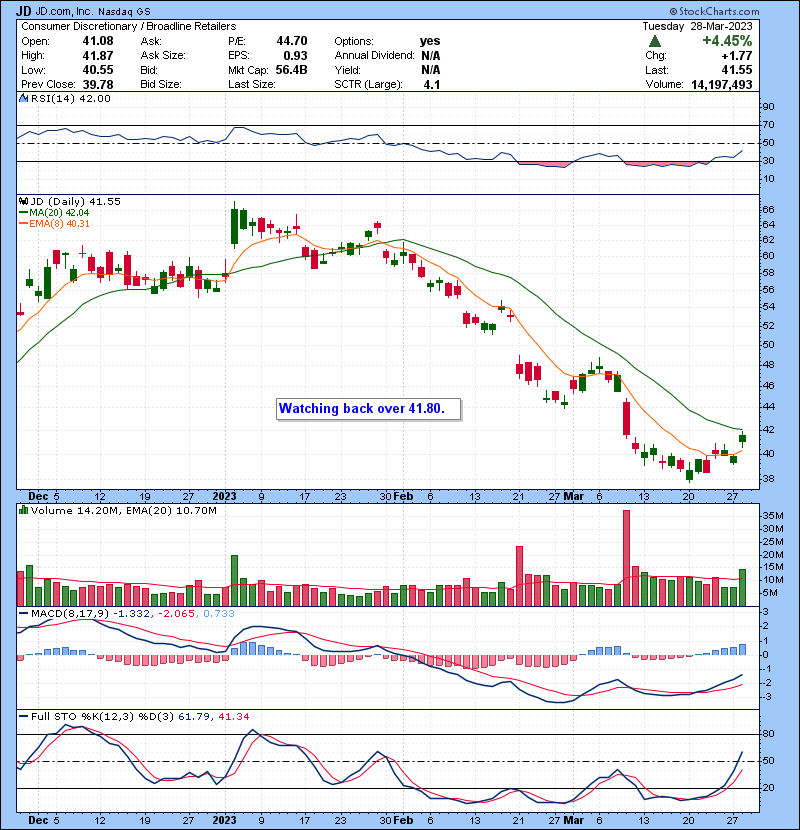
Task: Click the date 'Tuesday 28-Mar-2023'
Action: coord(697,26)
